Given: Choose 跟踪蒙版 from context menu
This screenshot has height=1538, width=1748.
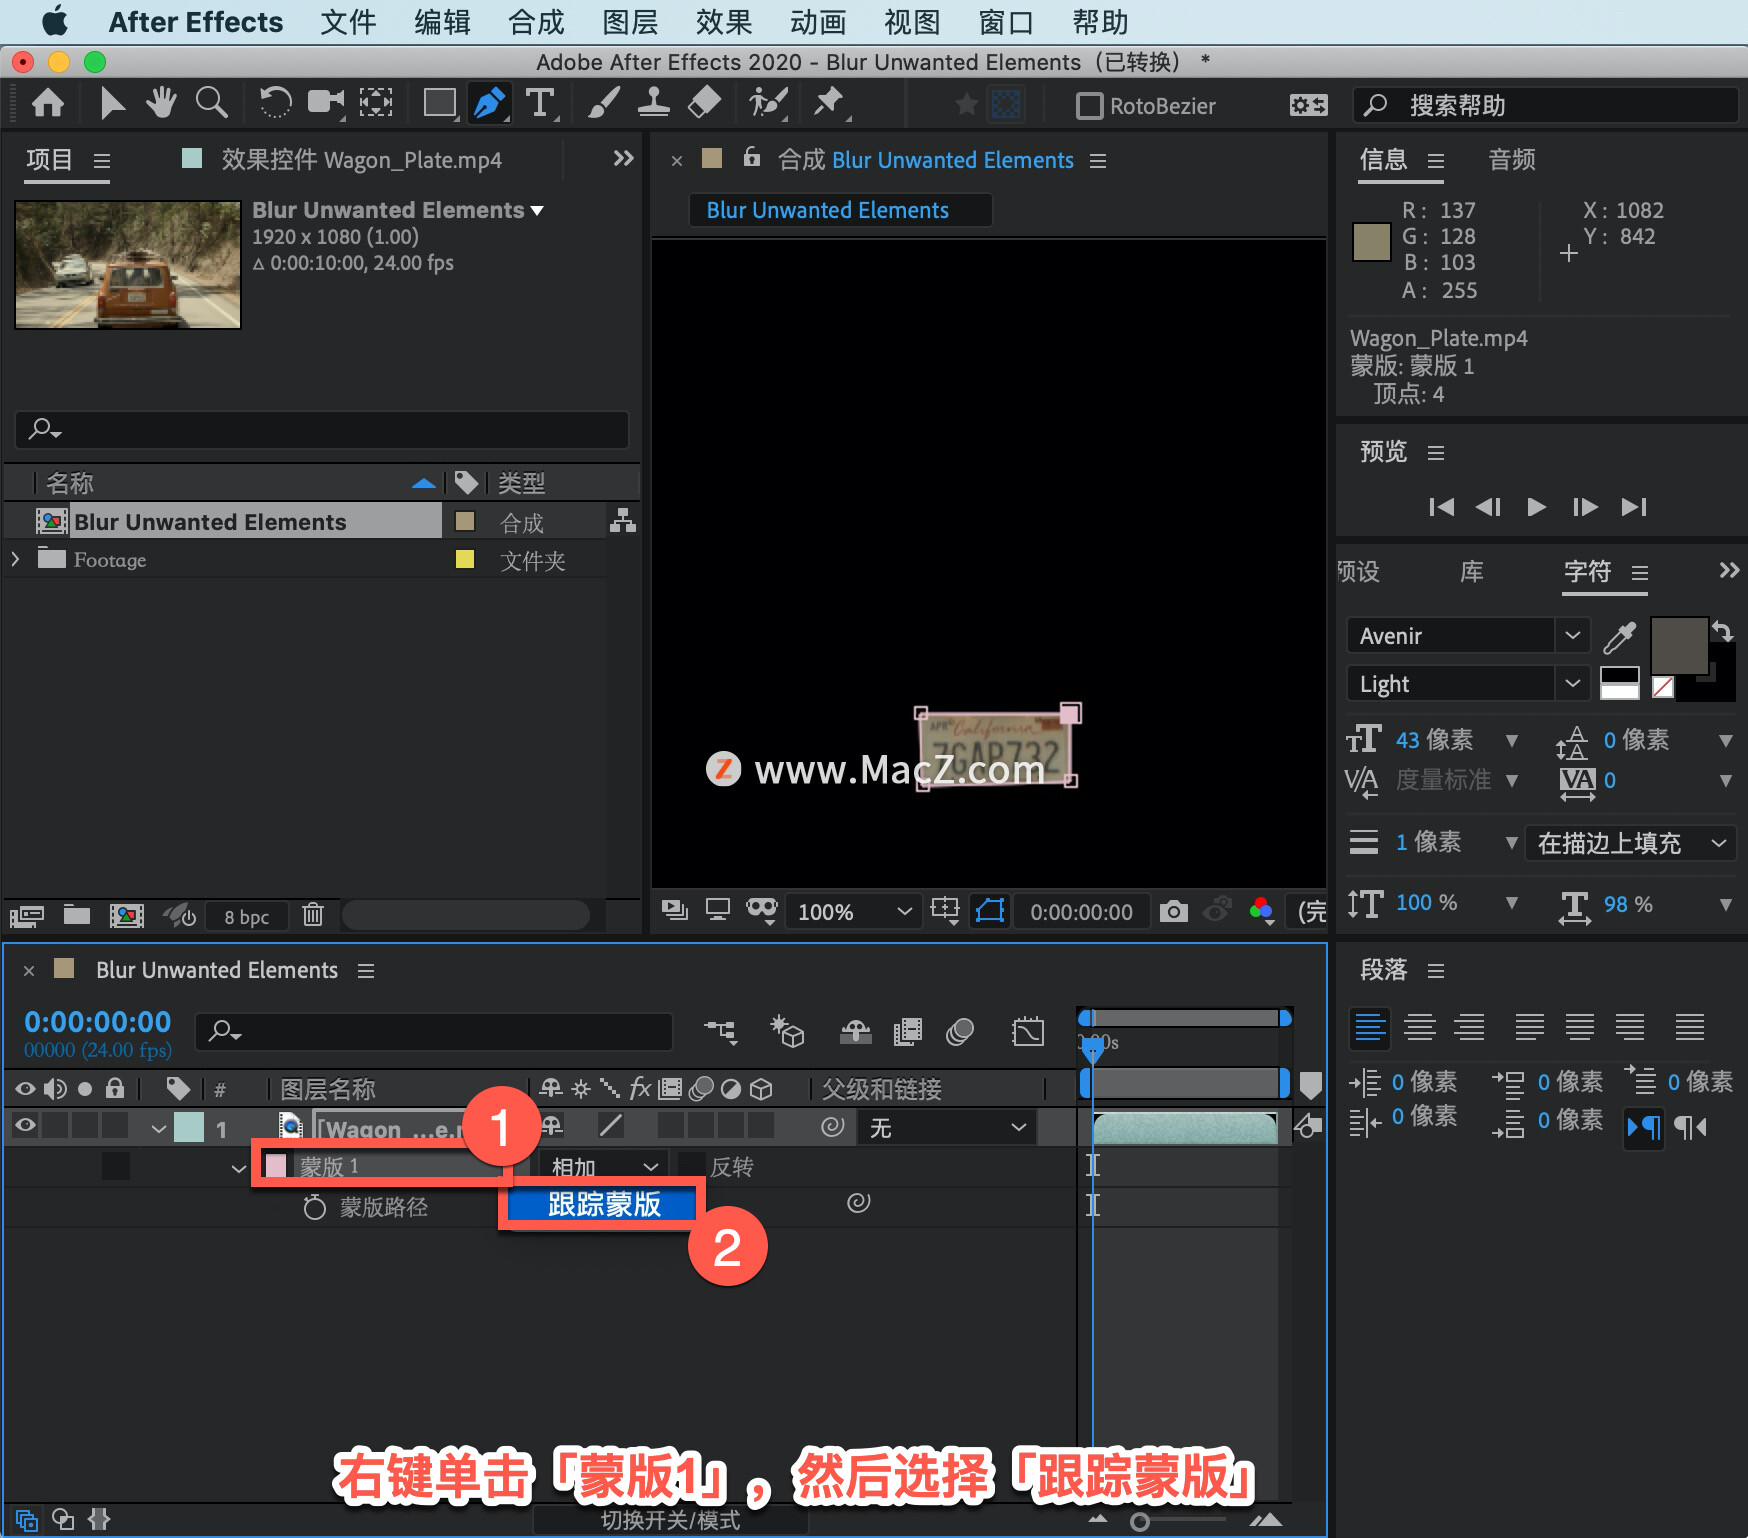Looking at the screenshot, I should (x=604, y=1204).
